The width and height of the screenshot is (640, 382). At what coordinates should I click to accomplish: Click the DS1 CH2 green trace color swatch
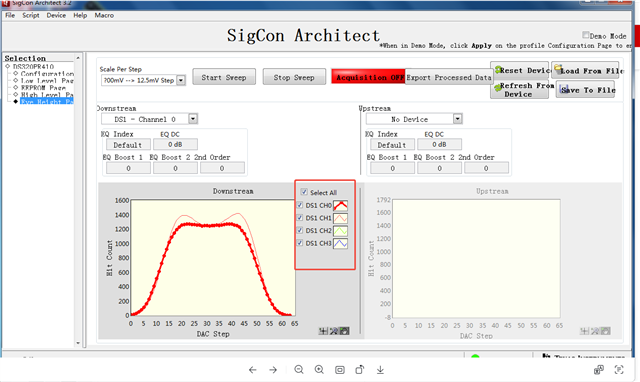click(340, 231)
